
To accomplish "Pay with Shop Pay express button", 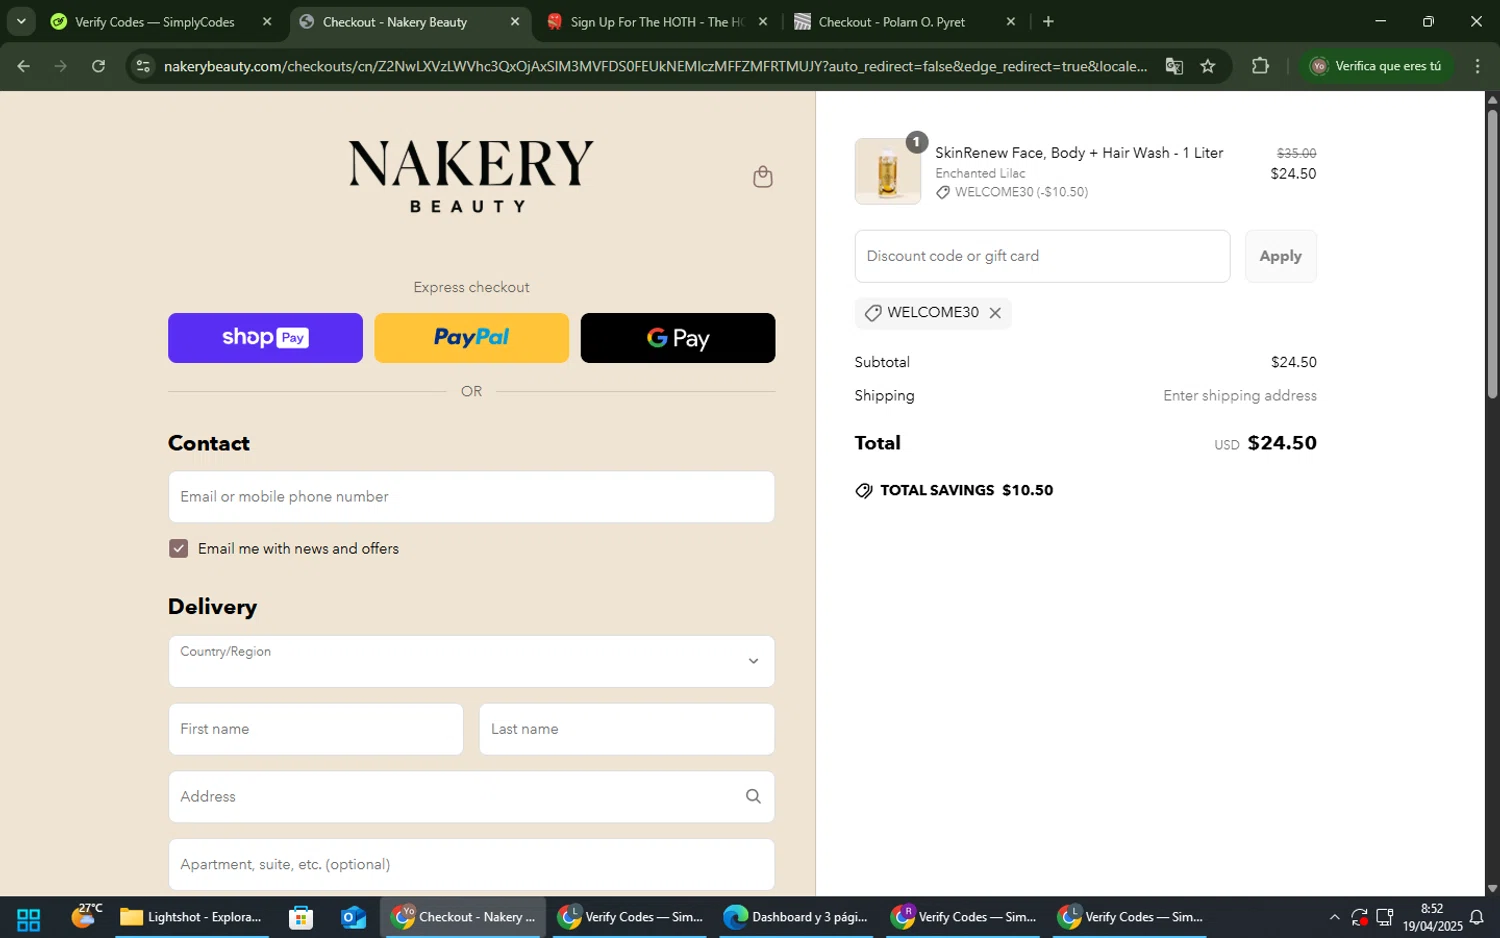I will pyautogui.click(x=265, y=338).
